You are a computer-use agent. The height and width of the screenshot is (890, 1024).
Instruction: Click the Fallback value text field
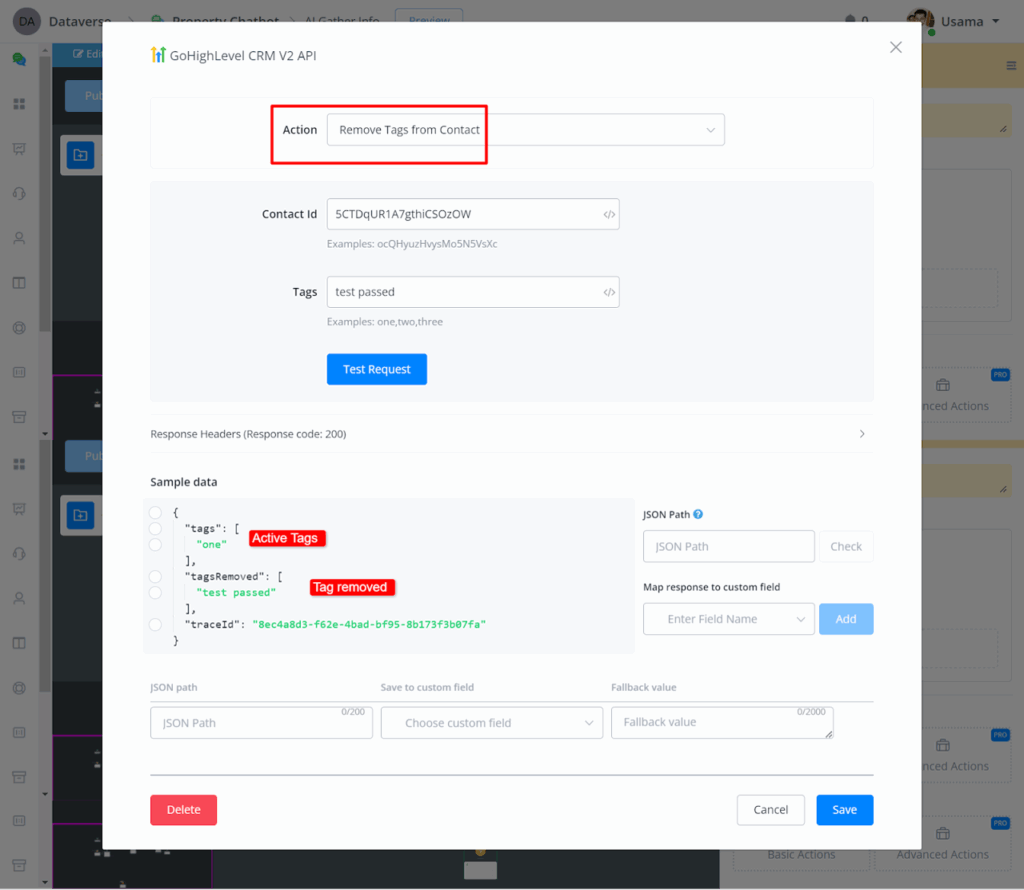coord(721,723)
